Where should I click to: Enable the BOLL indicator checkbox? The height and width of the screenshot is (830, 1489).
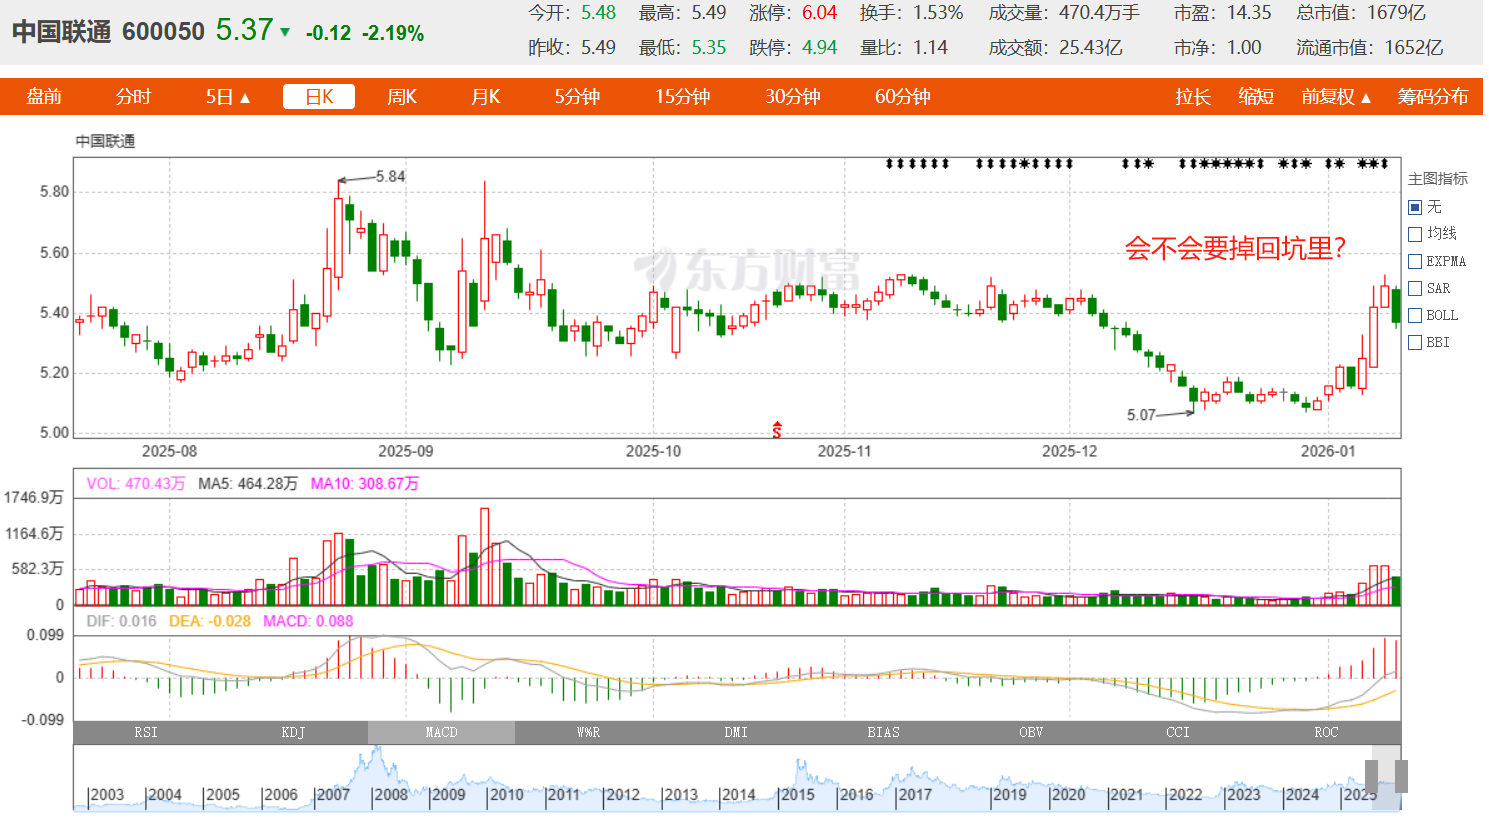pos(1415,315)
